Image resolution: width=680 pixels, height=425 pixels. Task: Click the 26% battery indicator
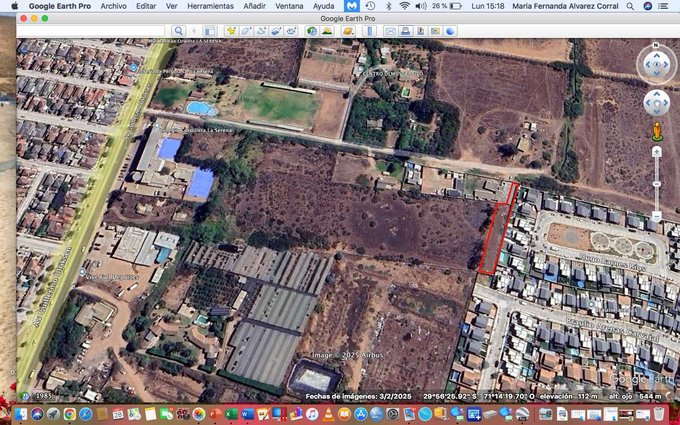[x=447, y=6]
